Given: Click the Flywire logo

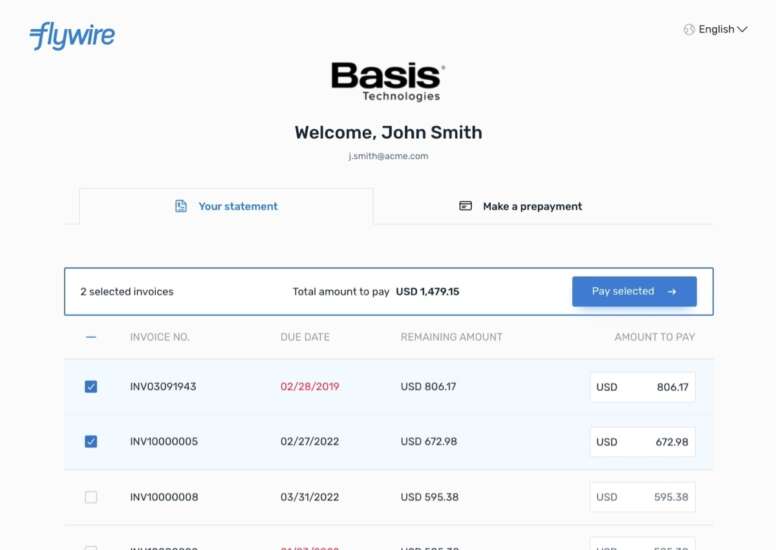Looking at the screenshot, I should [72, 36].
